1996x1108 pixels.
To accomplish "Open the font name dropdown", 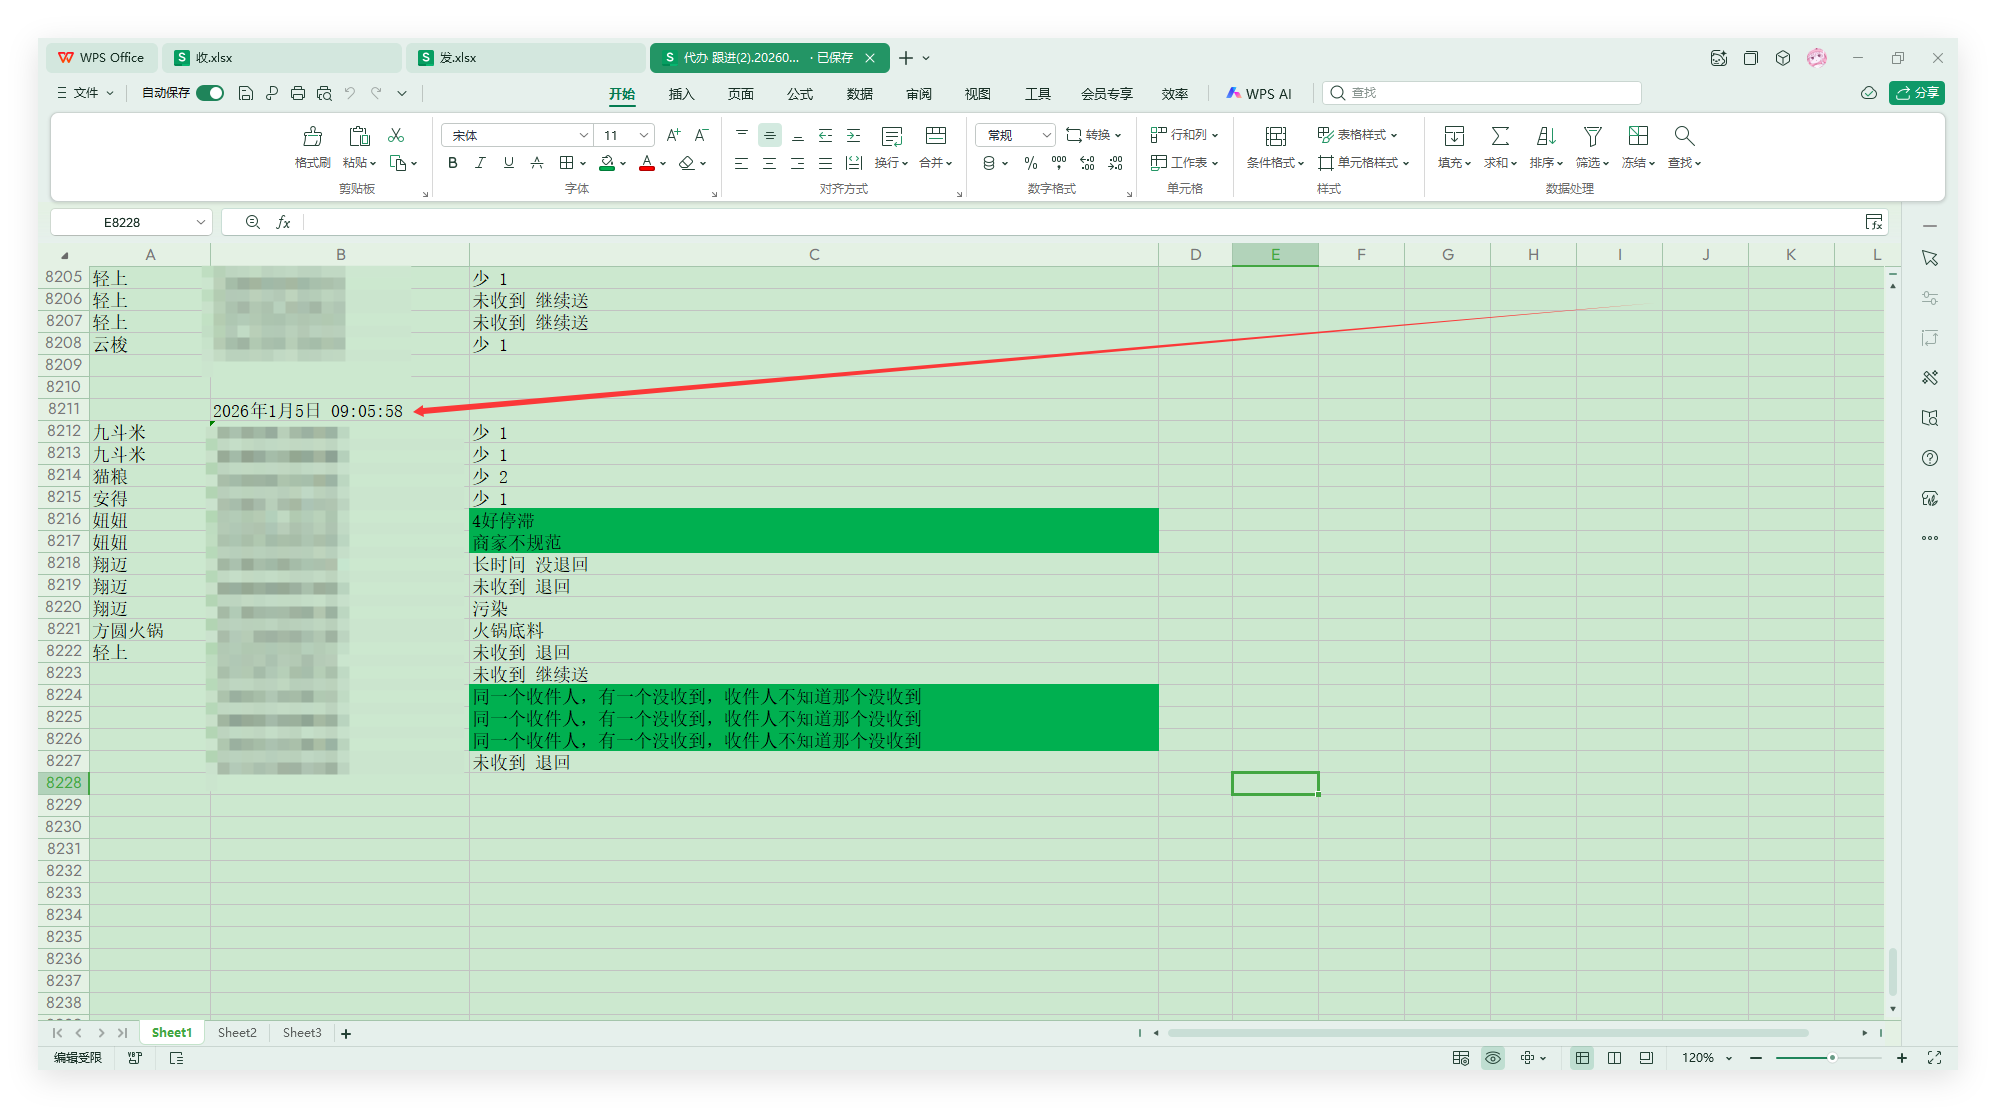I will [x=583, y=135].
